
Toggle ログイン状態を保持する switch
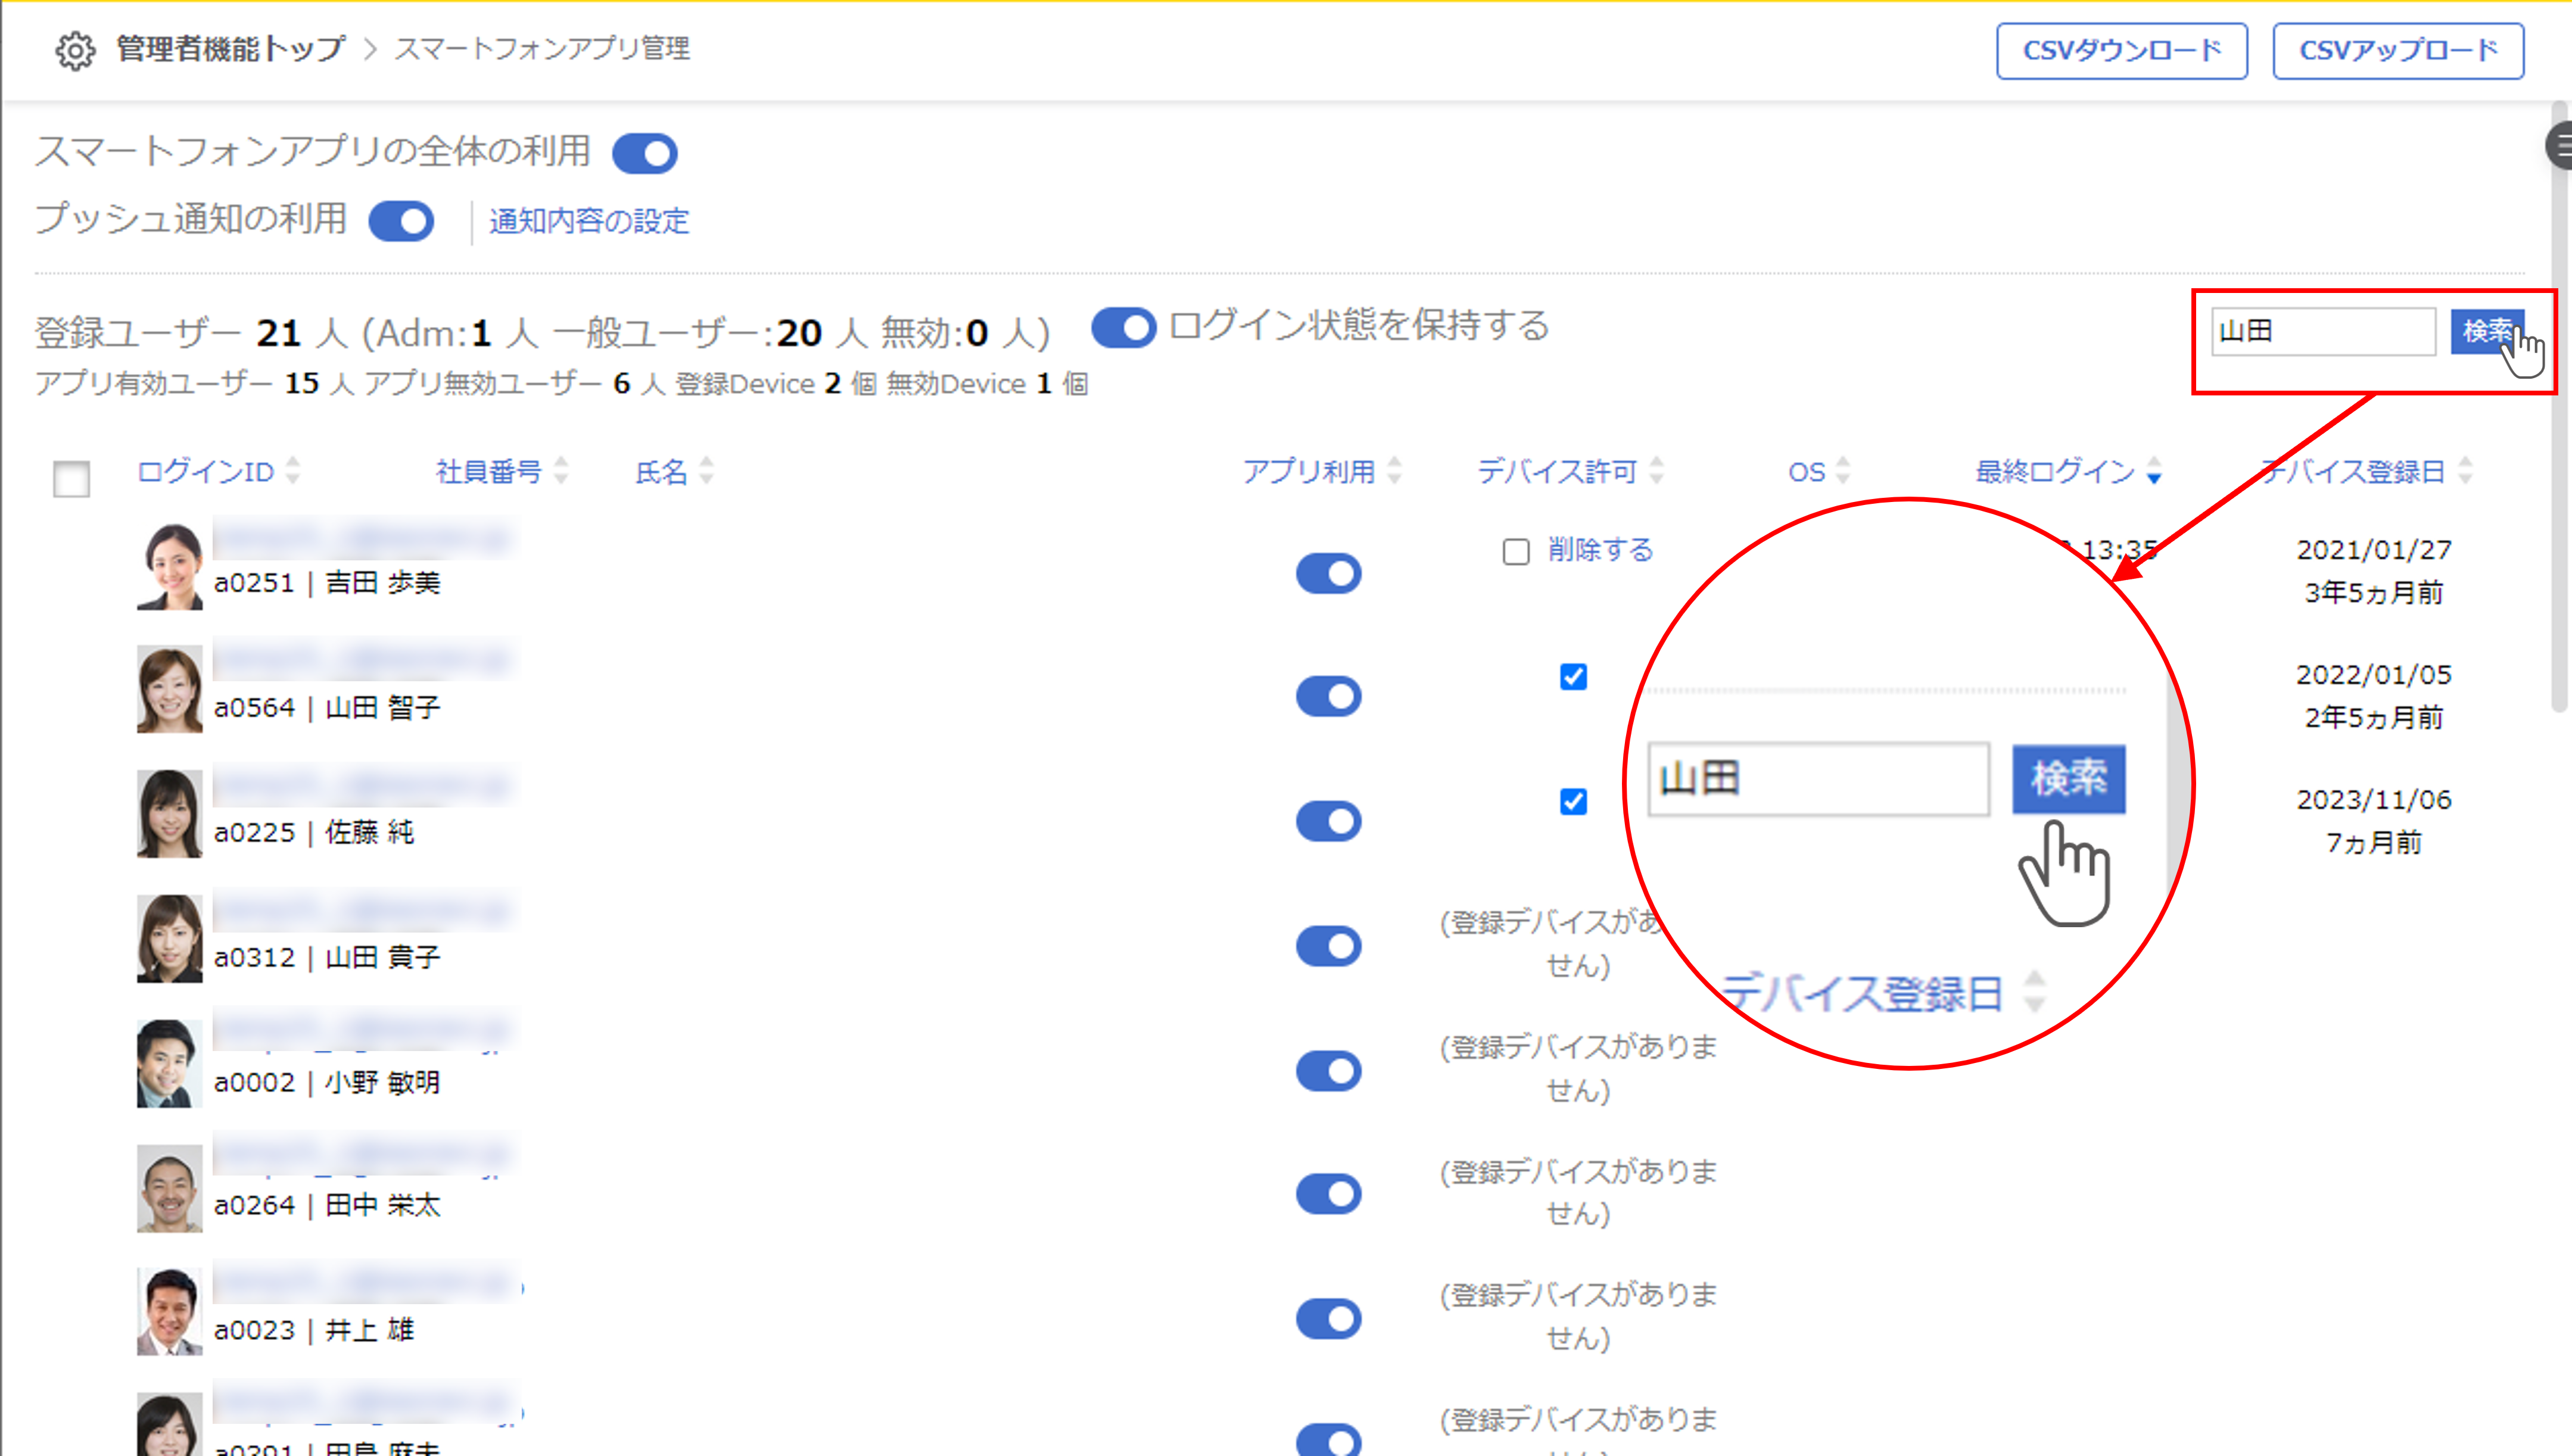tap(1123, 327)
